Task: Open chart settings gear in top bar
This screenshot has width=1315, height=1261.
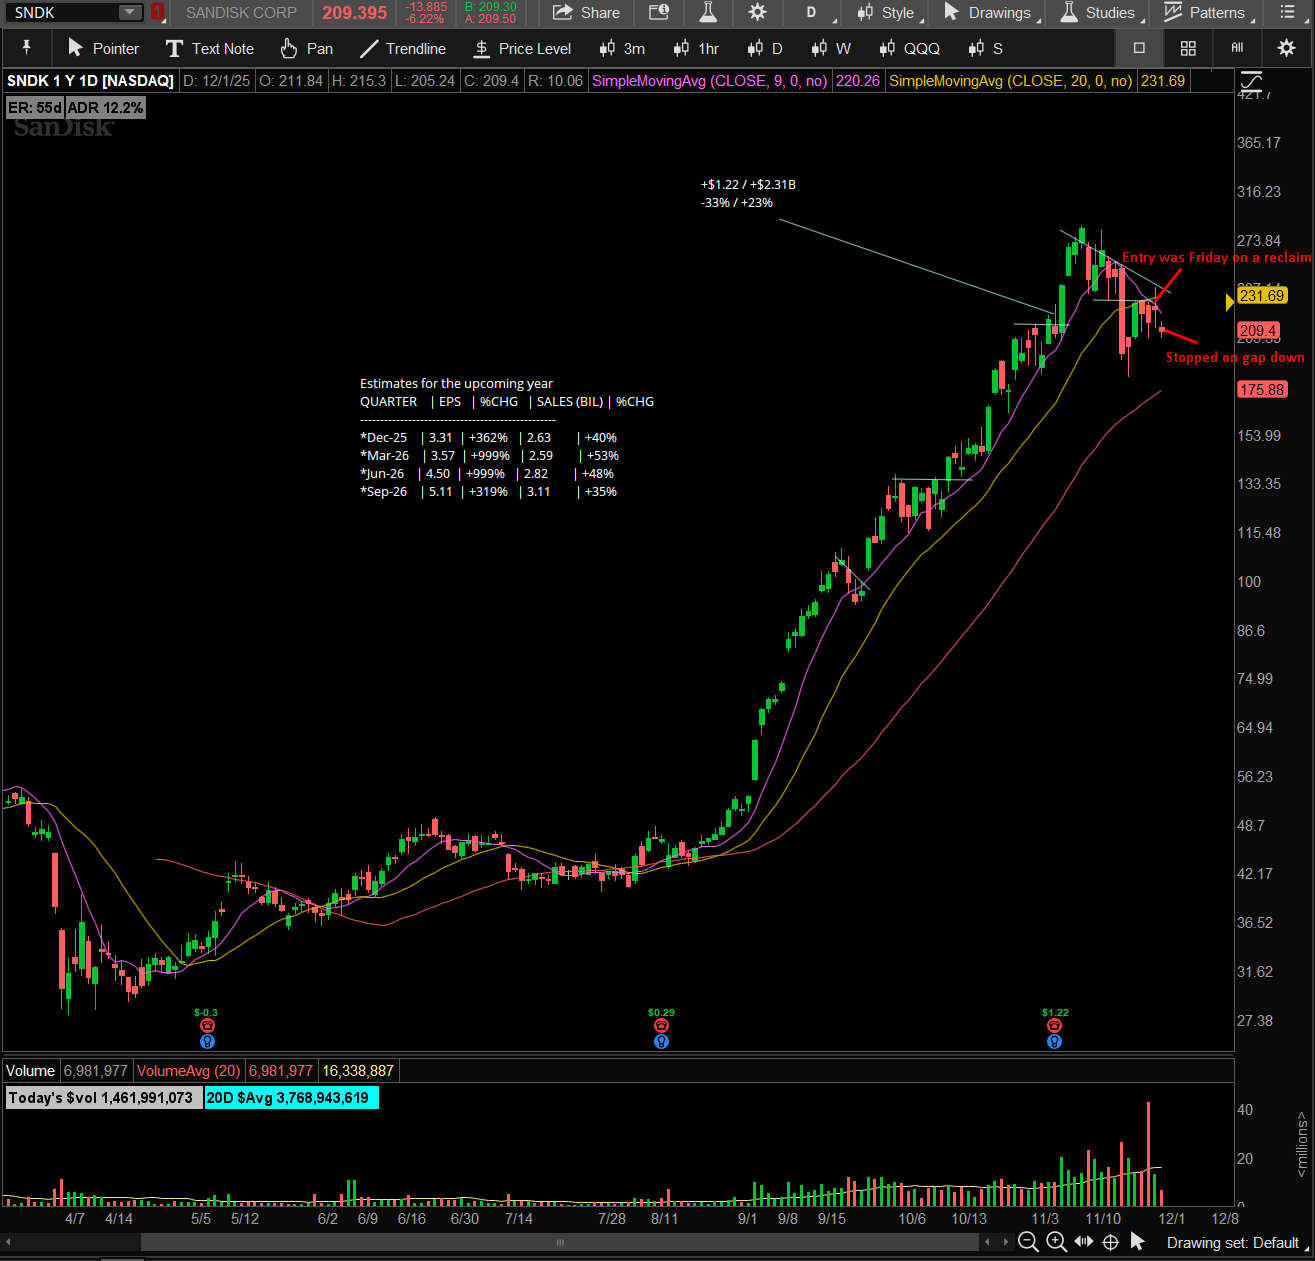Action: pyautogui.click(x=758, y=13)
